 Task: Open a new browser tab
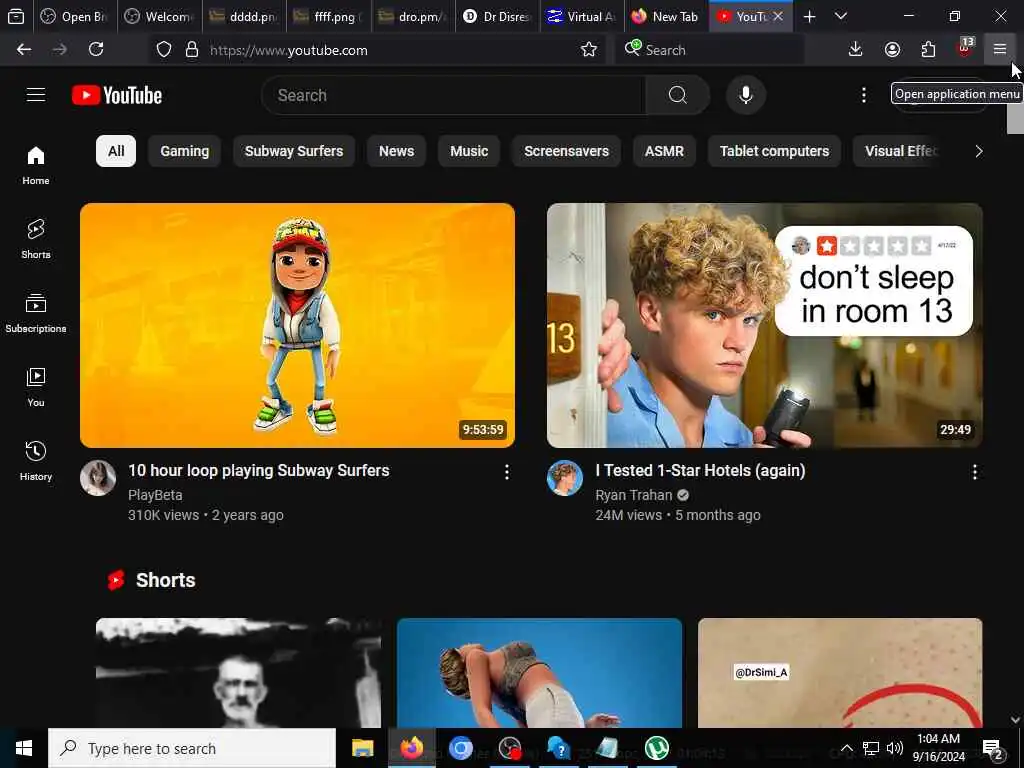[x=809, y=17]
